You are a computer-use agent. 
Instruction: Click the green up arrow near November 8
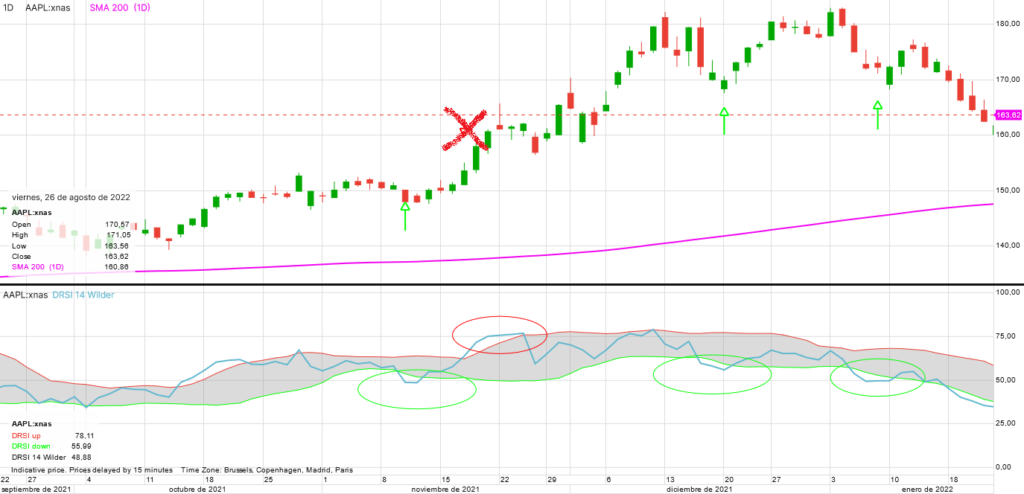(x=405, y=216)
